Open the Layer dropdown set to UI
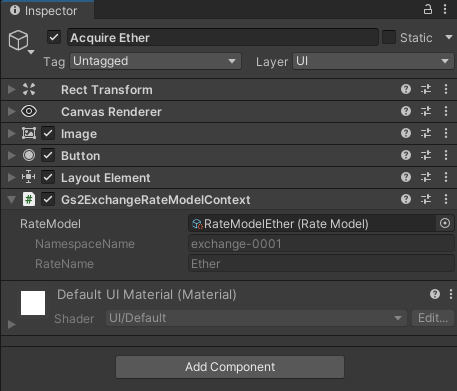The height and width of the screenshot is (391, 457). click(373, 61)
